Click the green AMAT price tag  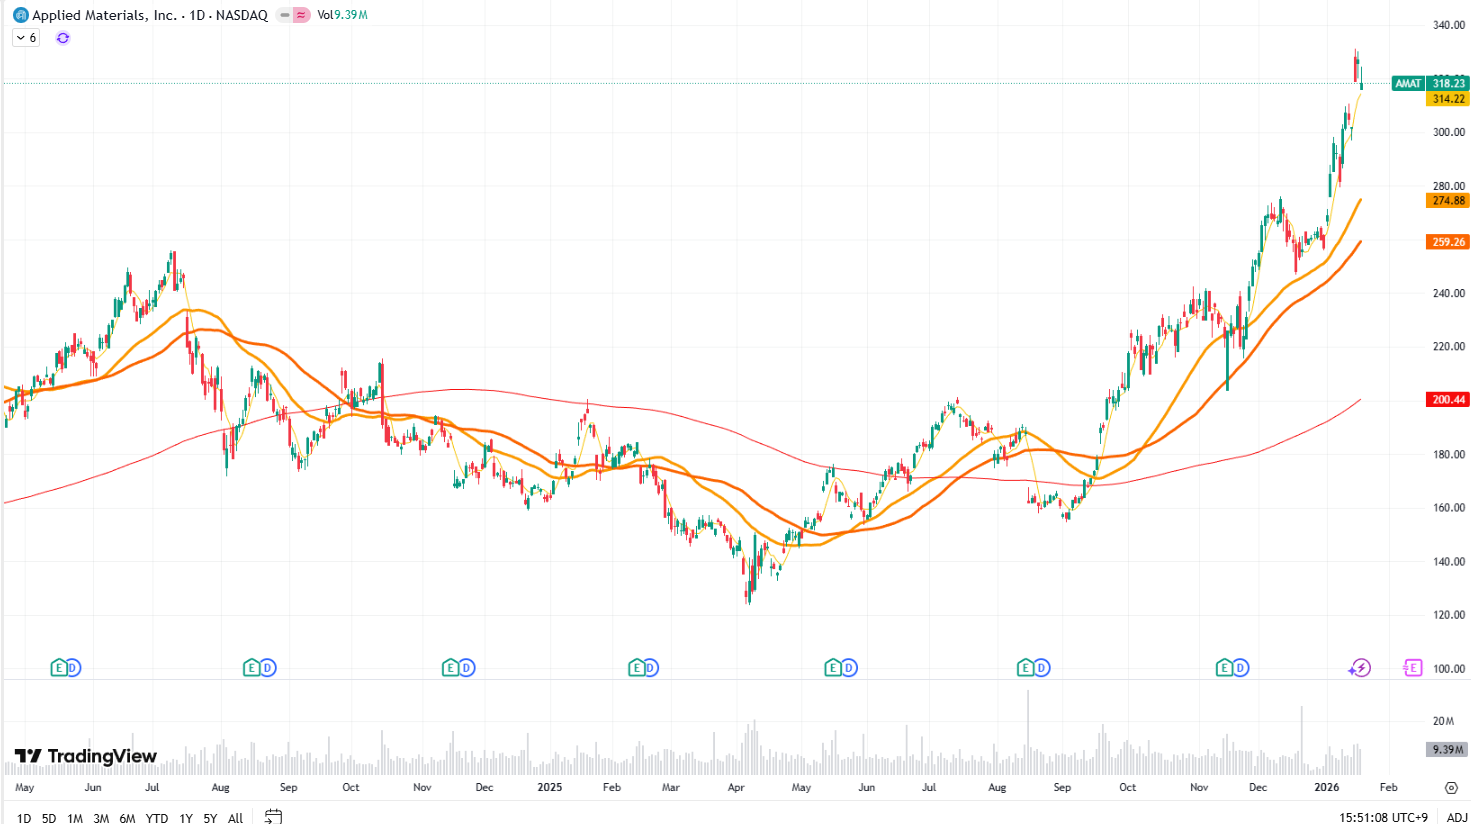click(1408, 83)
